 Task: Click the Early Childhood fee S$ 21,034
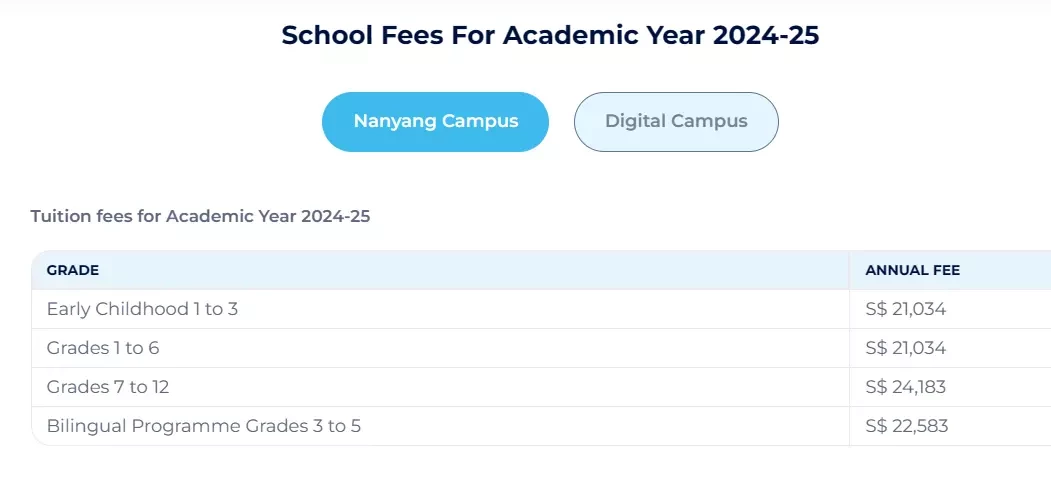(906, 309)
